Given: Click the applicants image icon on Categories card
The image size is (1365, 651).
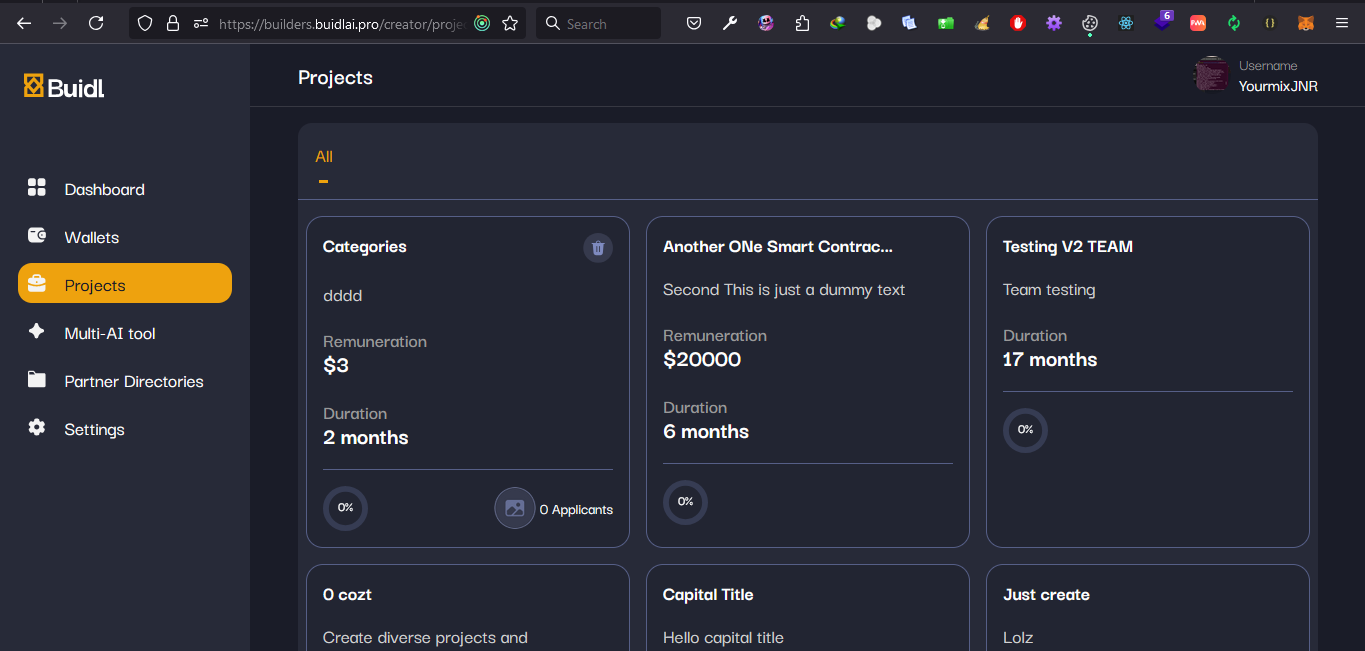Looking at the screenshot, I should [x=514, y=508].
